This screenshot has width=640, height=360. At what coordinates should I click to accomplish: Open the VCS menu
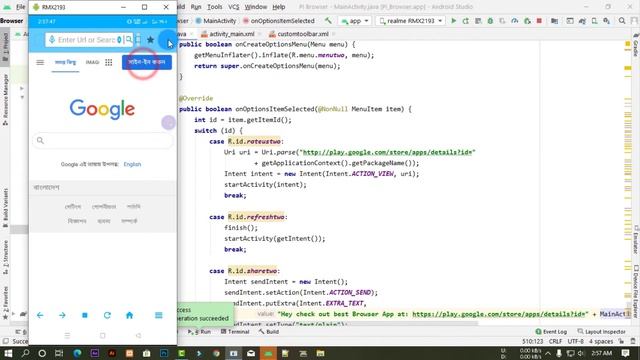233,7
